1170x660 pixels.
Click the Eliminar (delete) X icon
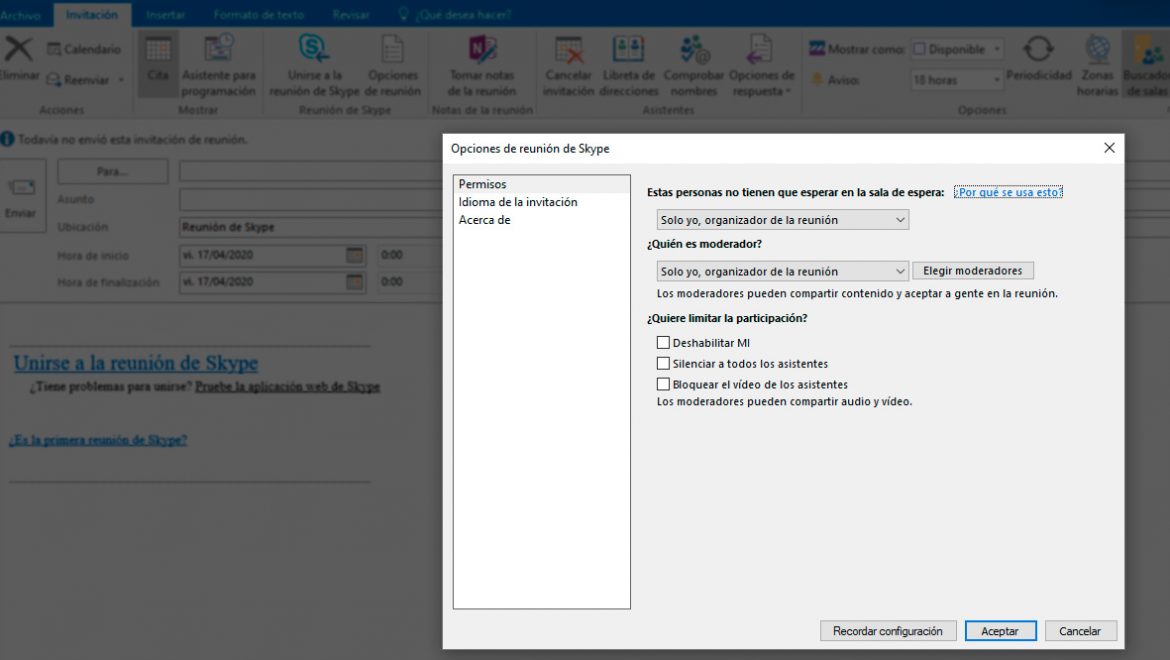pos(18,49)
